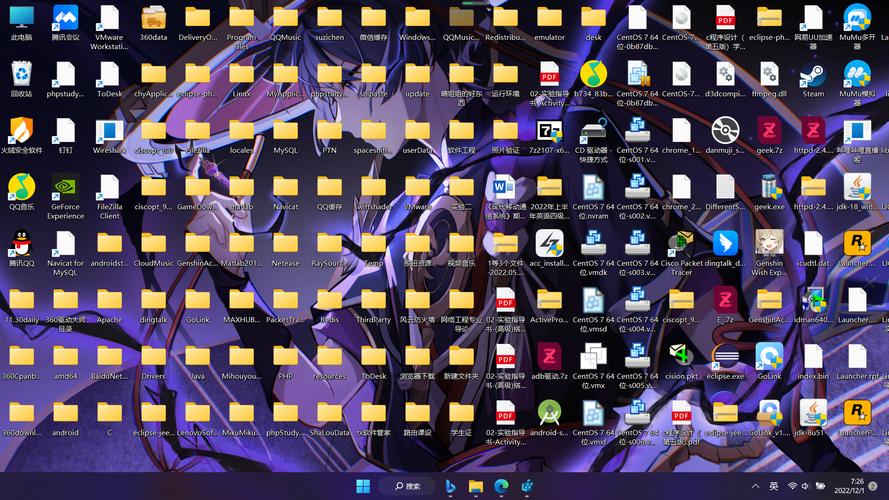The width and height of the screenshot is (889, 500).
Task: Click the taskbar search box
Action: [x=408, y=486]
